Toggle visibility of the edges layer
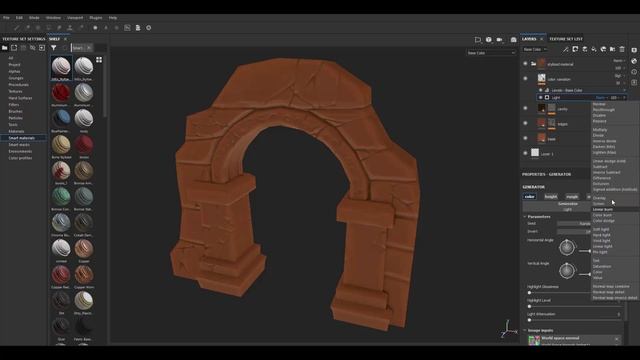This screenshot has height=360, width=640. (525, 123)
